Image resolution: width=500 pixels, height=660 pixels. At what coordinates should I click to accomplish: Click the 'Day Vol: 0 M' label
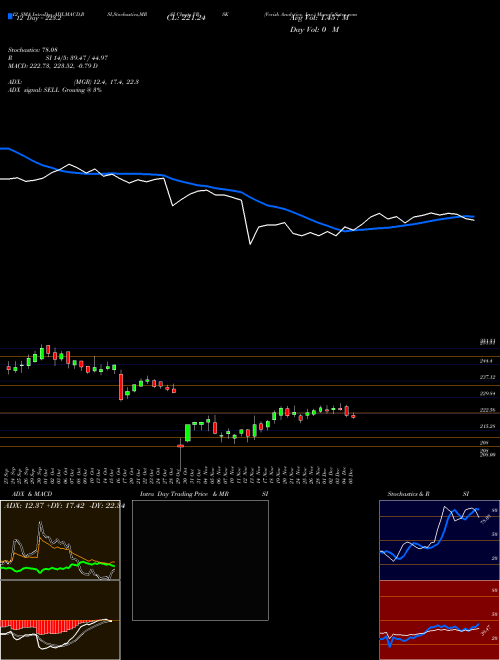tap(314, 29)
